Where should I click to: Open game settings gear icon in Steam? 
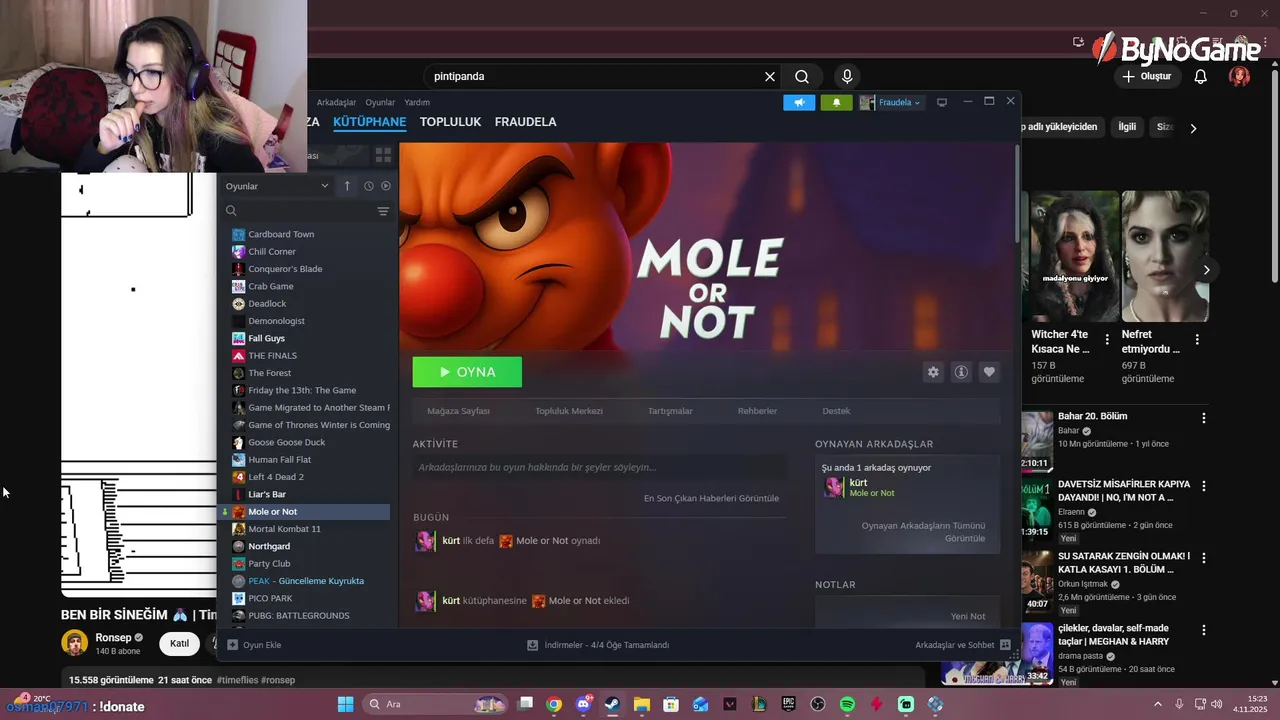933,372
